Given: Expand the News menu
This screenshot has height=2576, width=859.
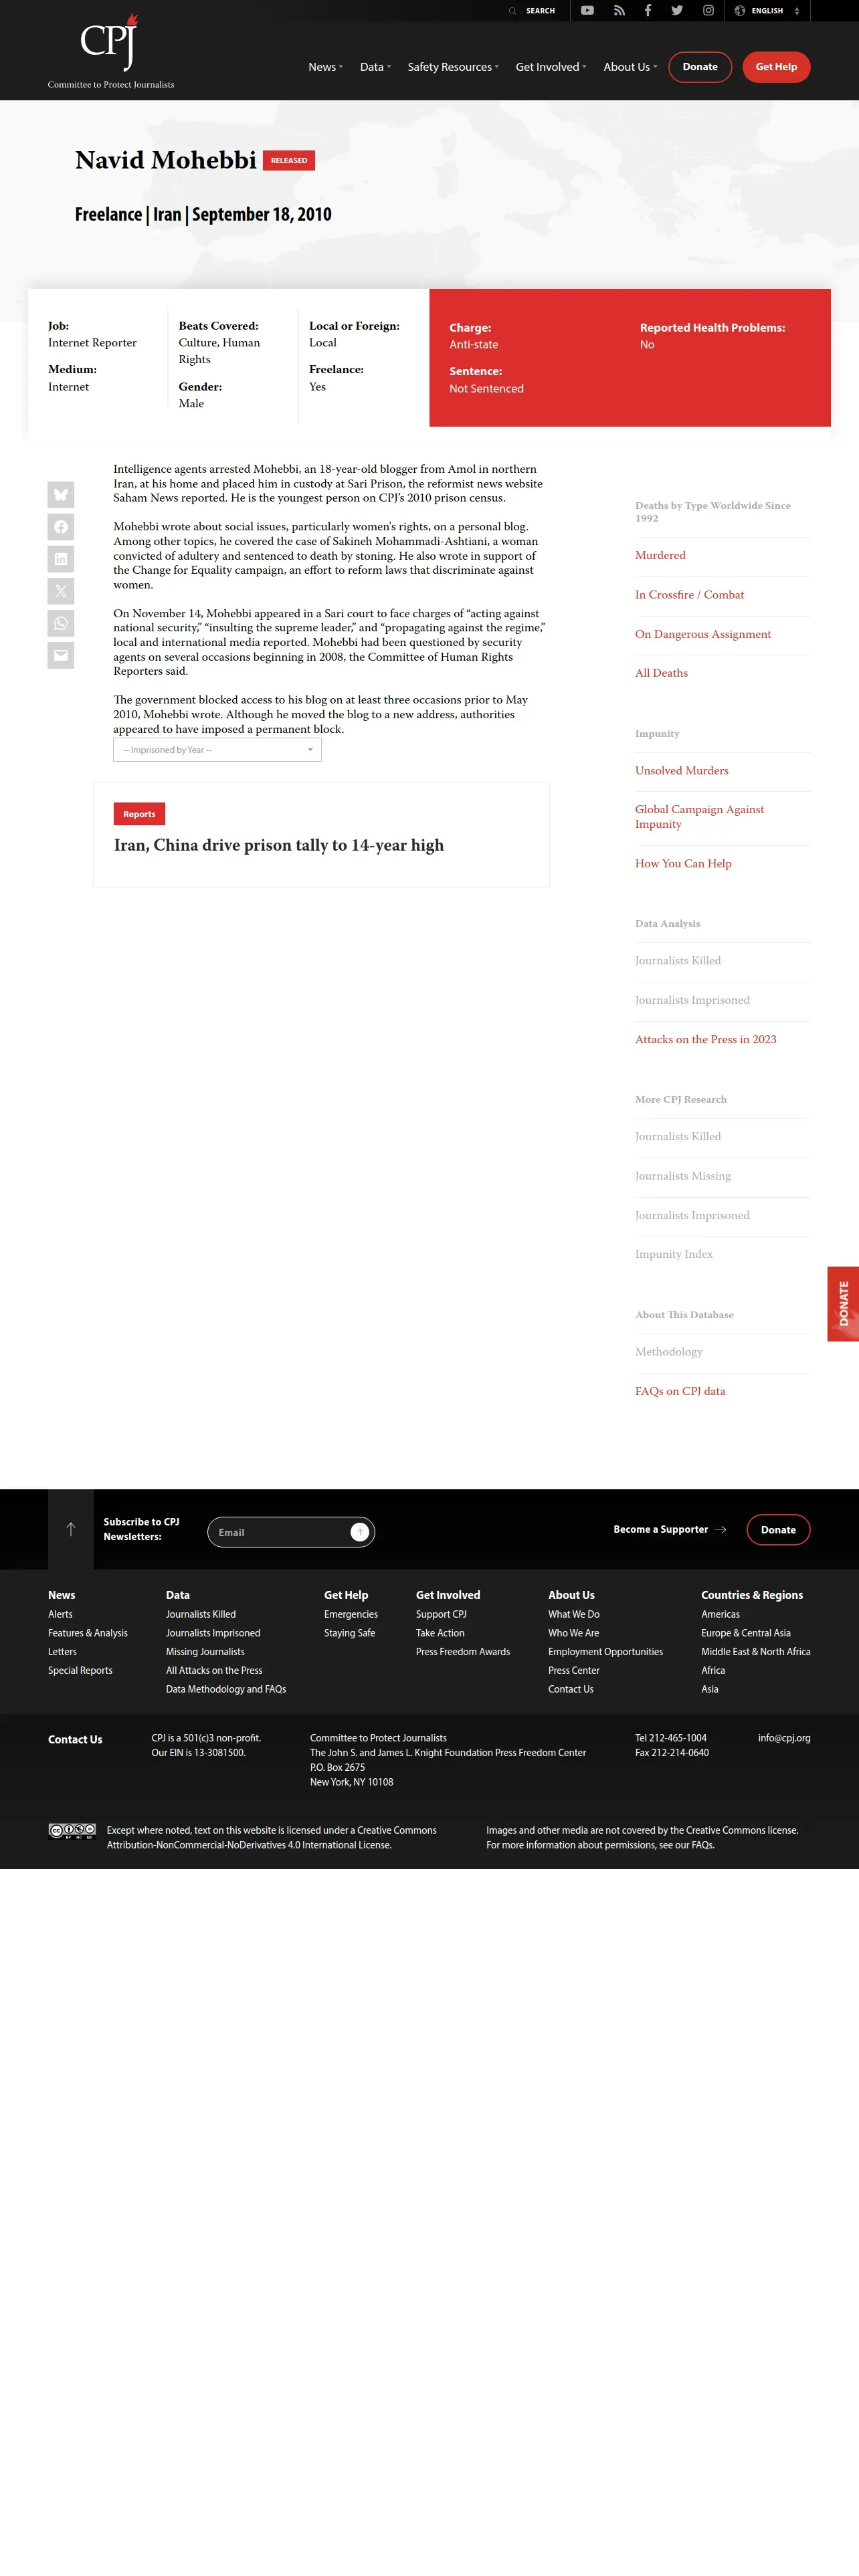Looking at the screenshot, I should click(x=325, y=67).
